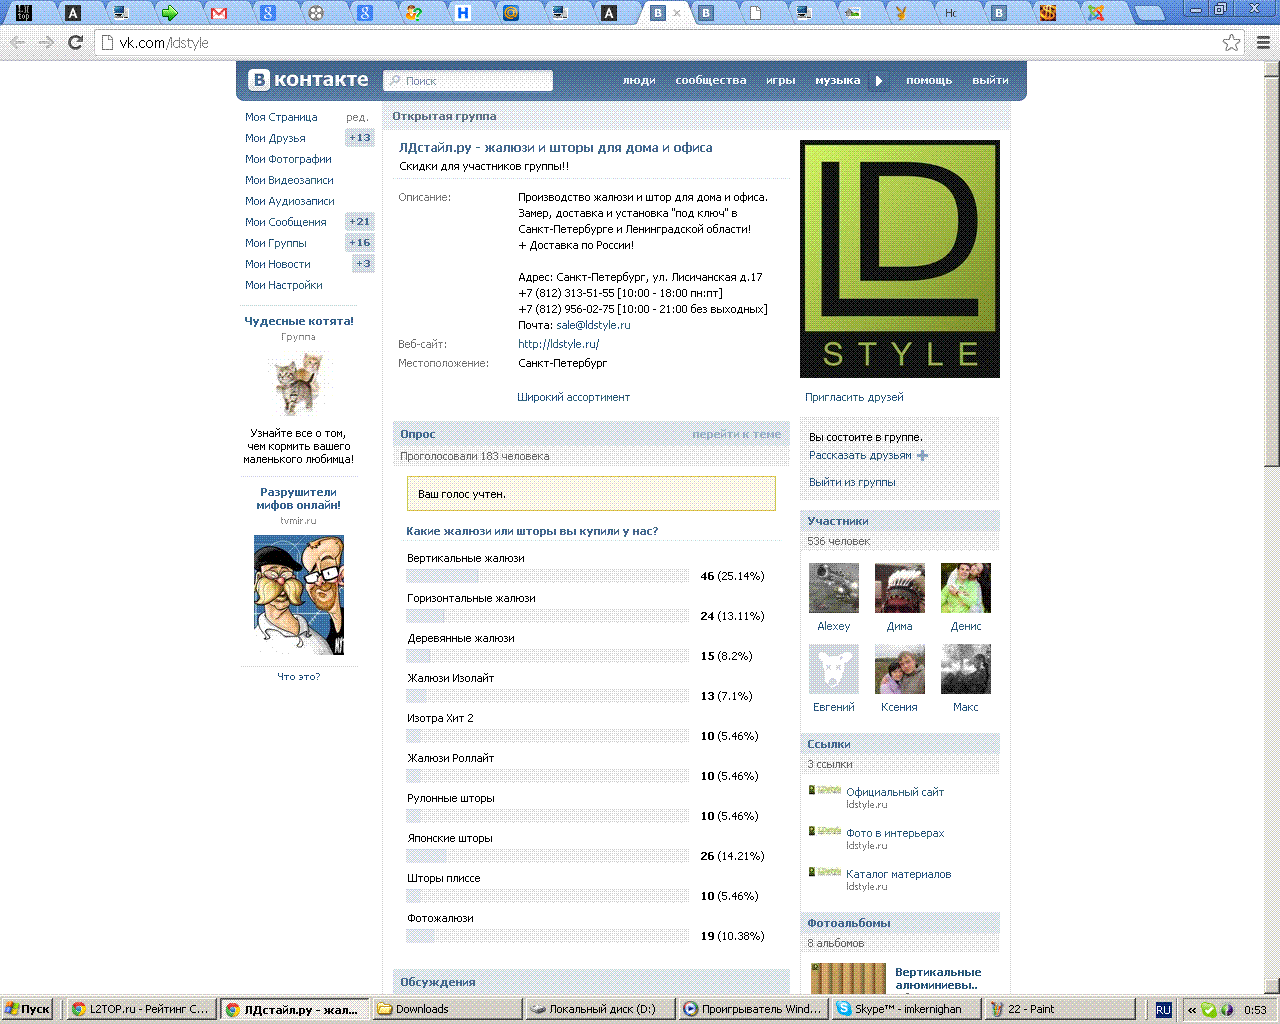Open Ксения's member avatar
Image resolution: width=1280 pixels, height=1024 pixels.
click(x=900, y=669)
